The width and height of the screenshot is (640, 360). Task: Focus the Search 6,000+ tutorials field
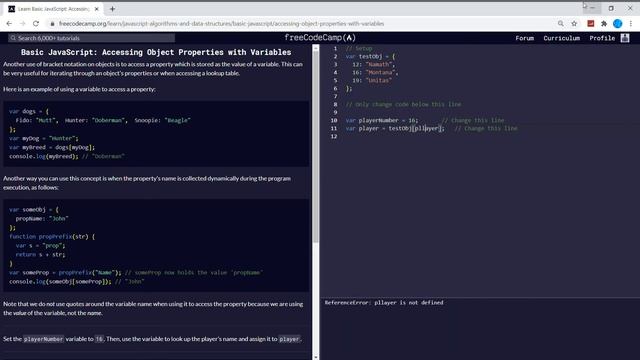[92, 38]
